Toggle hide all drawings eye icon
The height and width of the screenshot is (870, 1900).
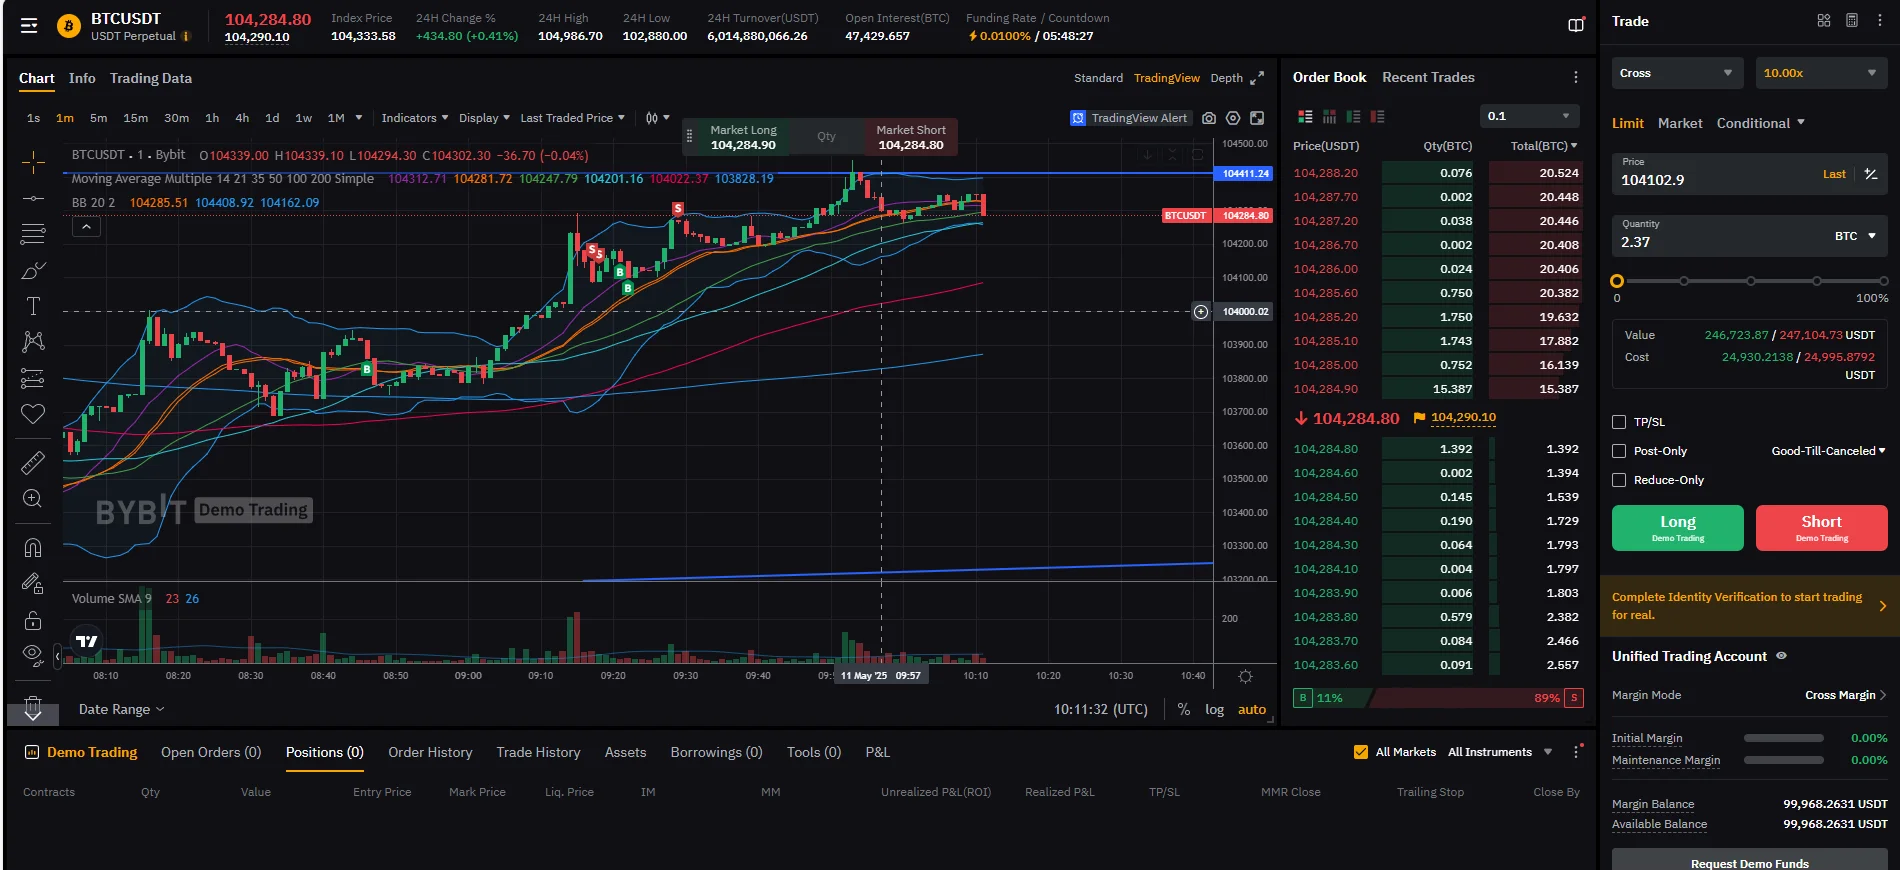pos(33,655)
